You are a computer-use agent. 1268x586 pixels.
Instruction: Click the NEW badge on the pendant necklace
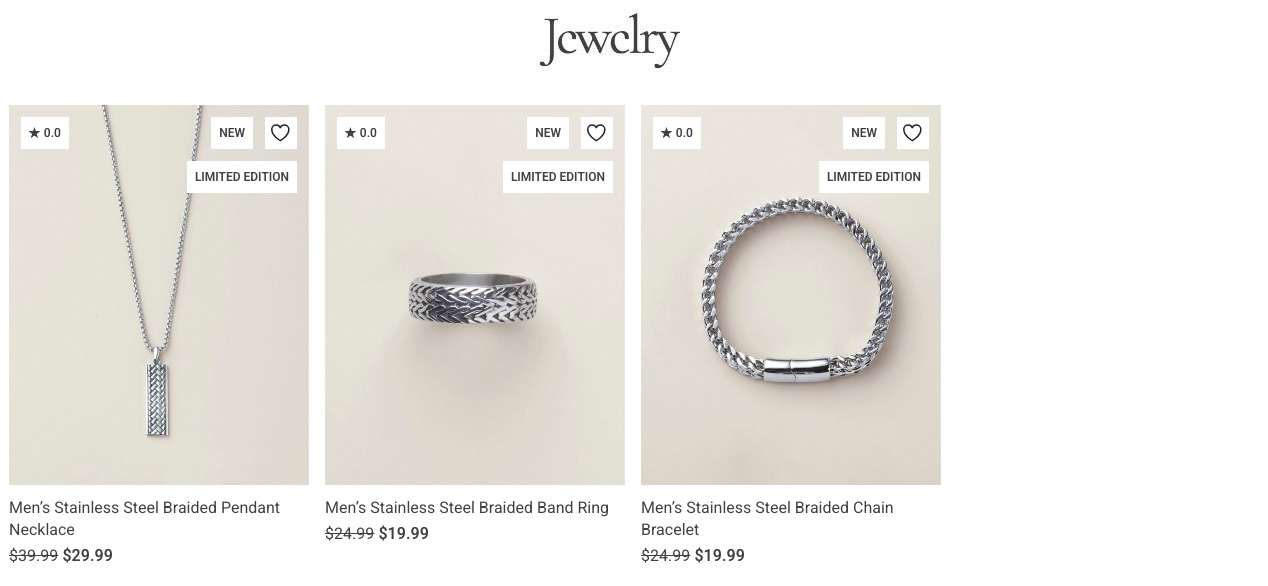(231, 132)
